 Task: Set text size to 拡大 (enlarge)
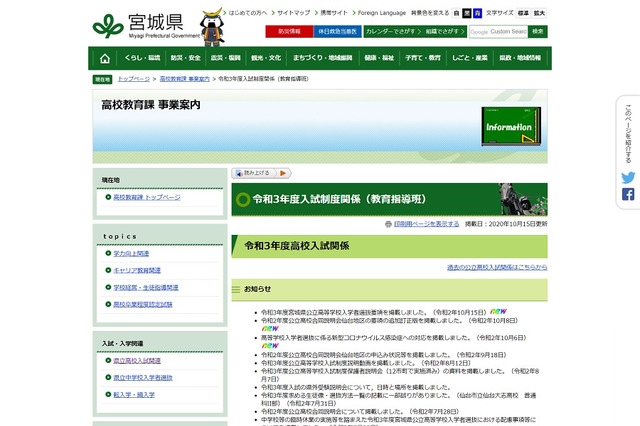[x=539, y=13]
